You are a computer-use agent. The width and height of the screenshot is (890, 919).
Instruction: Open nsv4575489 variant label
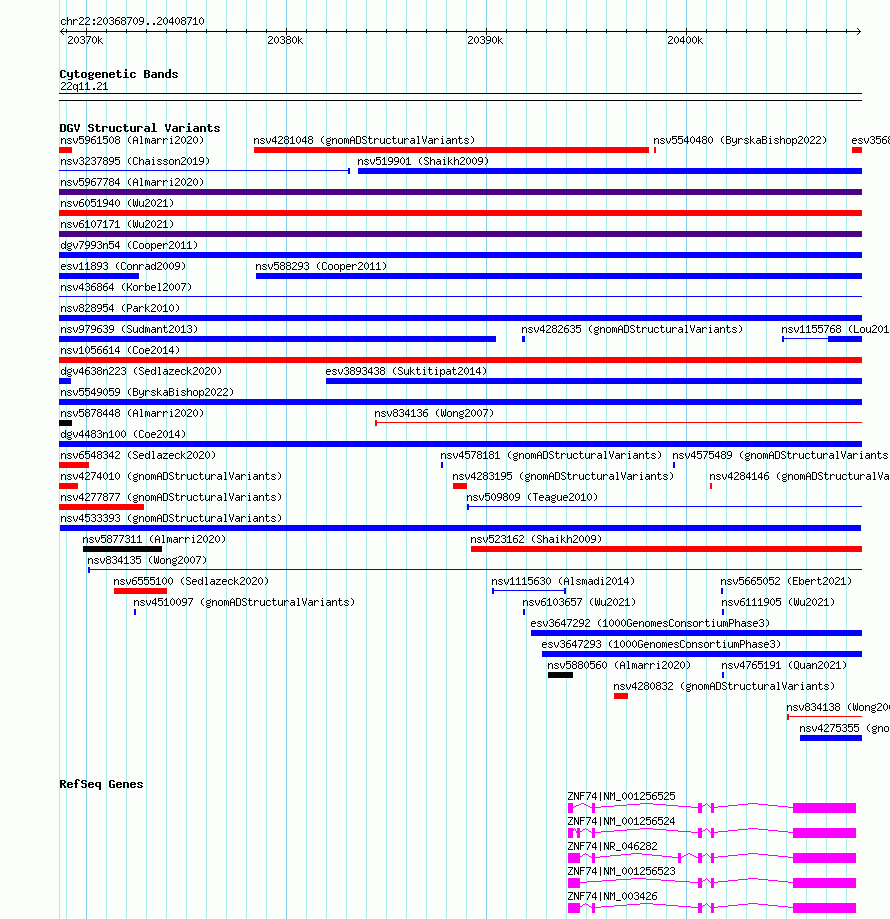tap(780, 455)
